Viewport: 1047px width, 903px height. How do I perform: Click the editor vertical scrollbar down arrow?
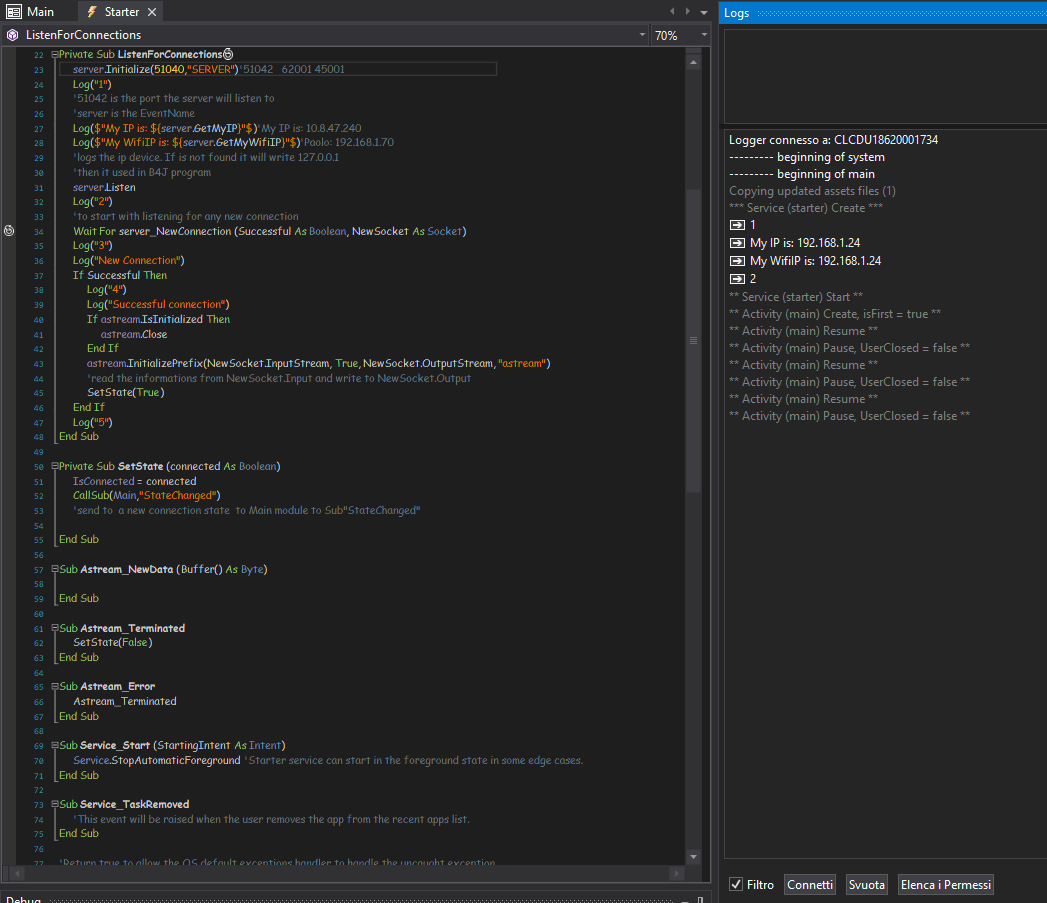tap(693, 856)
